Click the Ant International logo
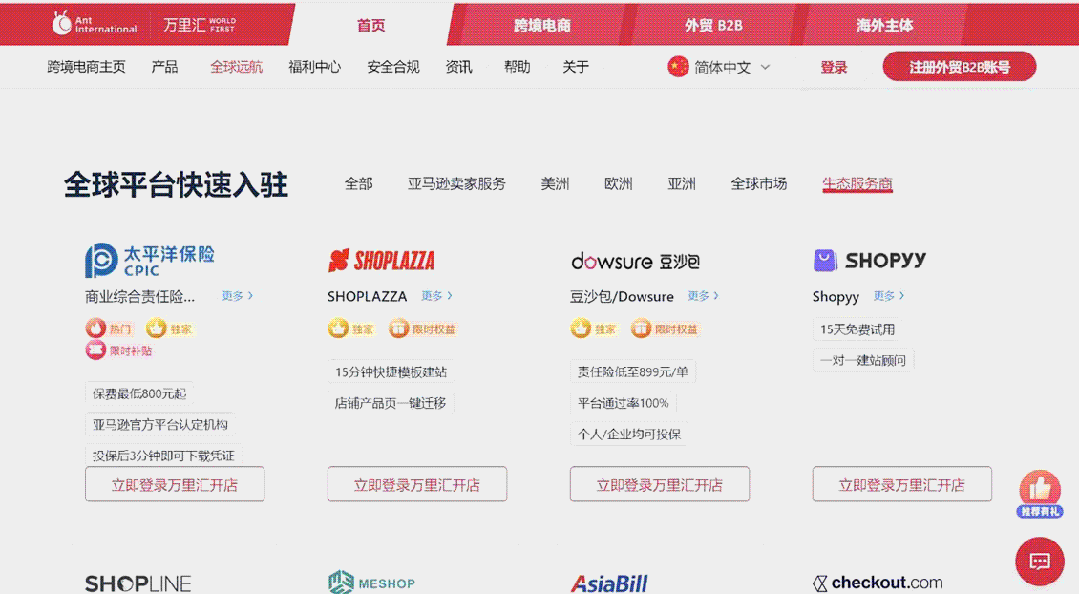This screenshot has width=1079, height=594. 95,23
